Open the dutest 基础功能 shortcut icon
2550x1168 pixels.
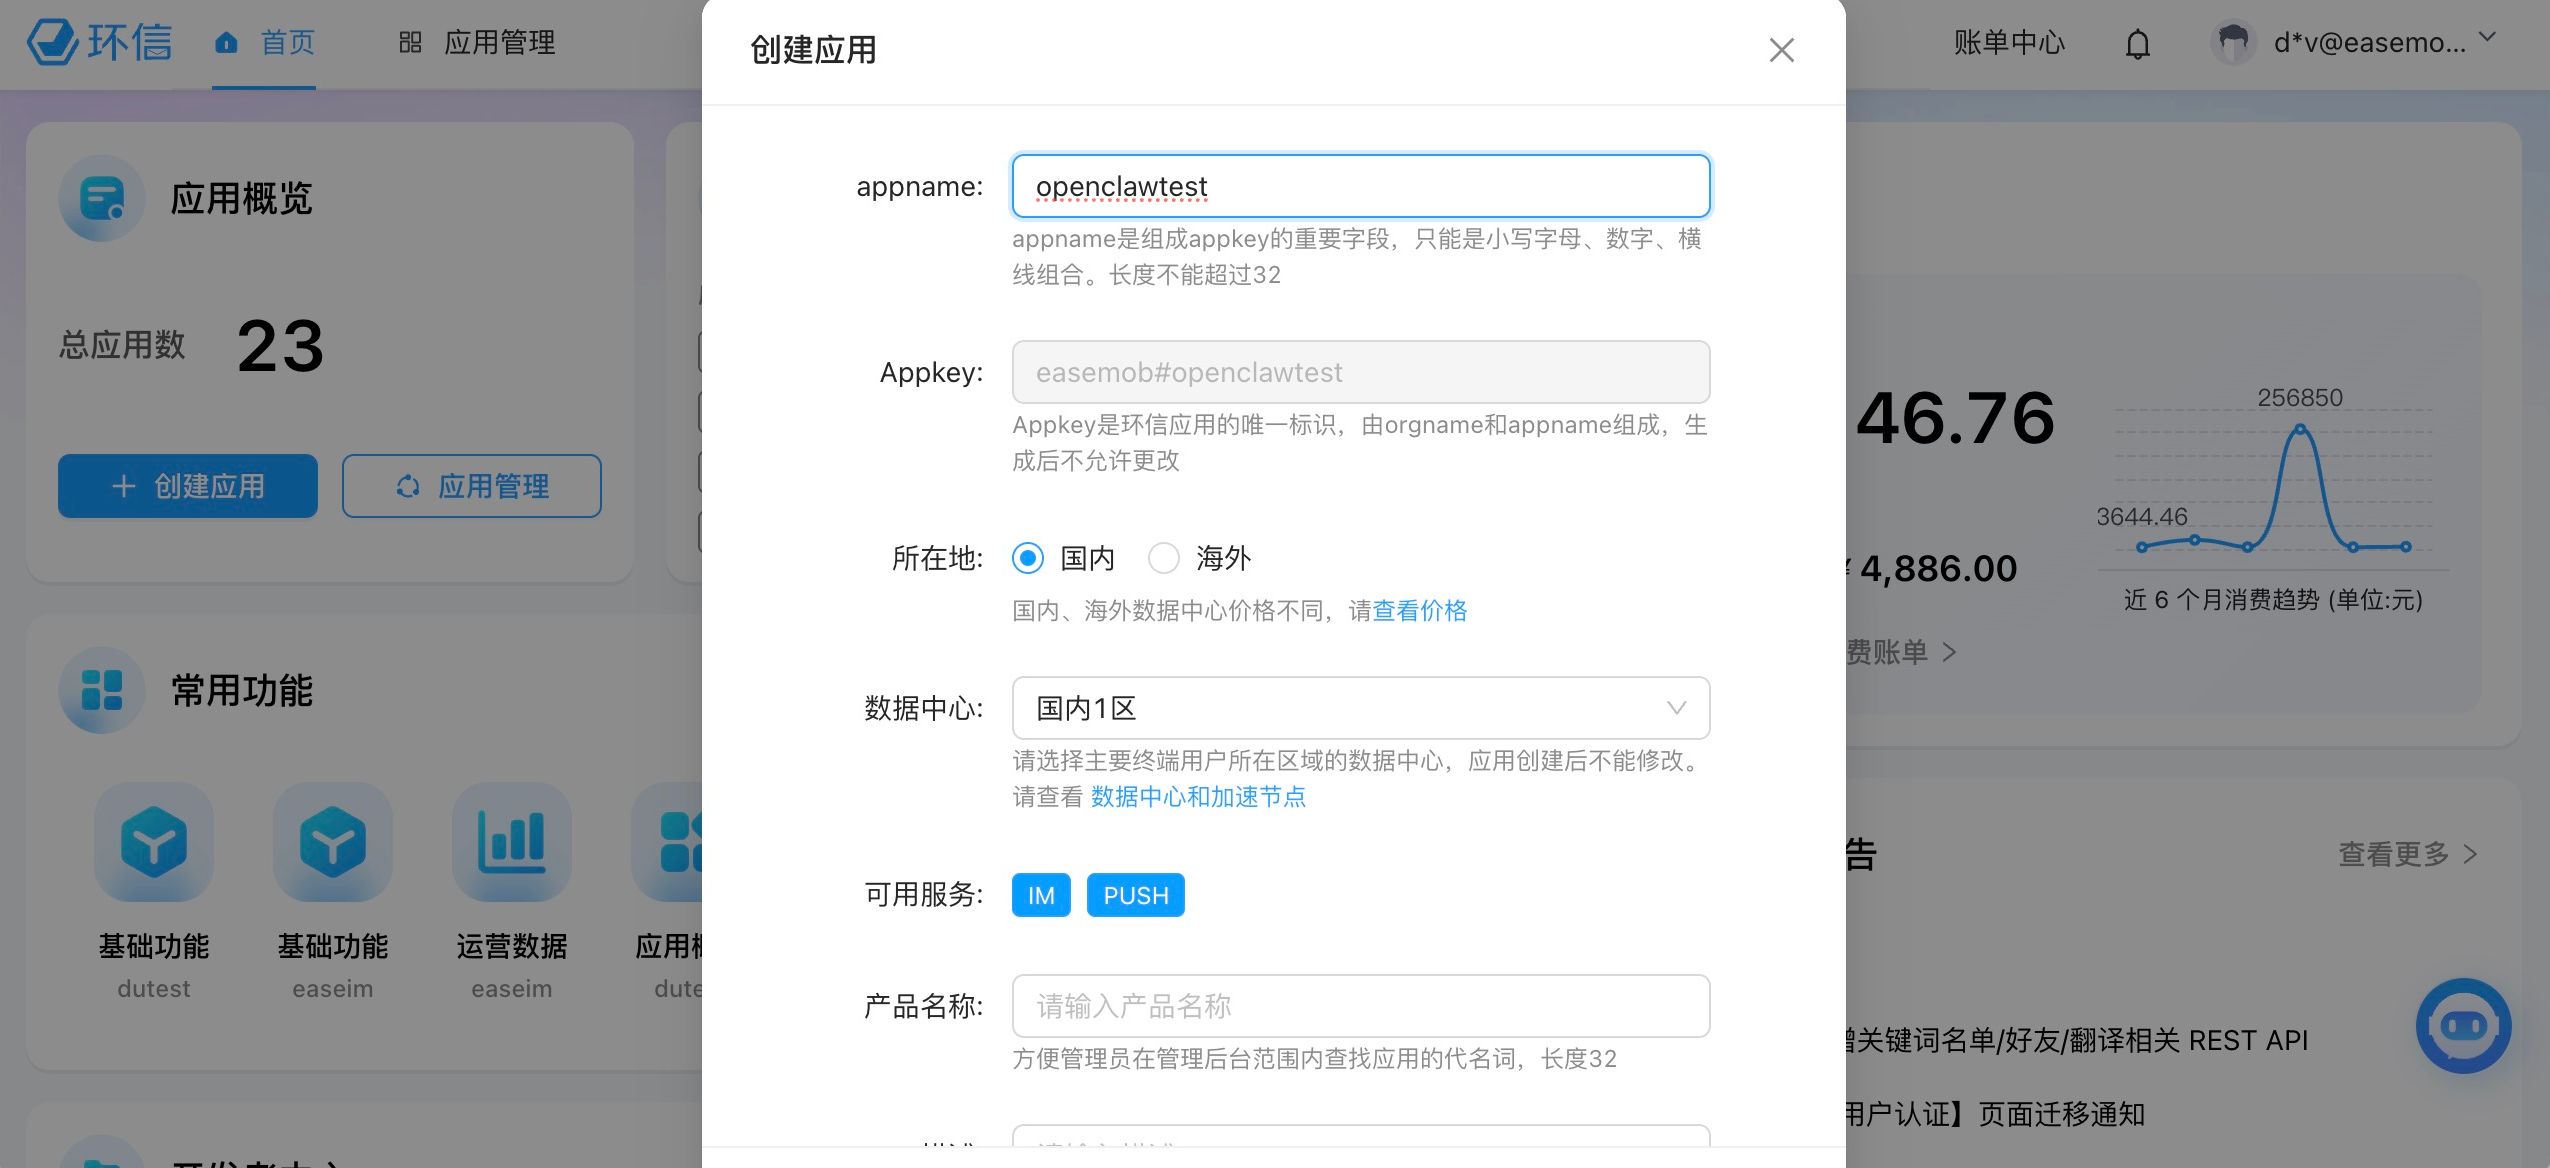[153, 842]
